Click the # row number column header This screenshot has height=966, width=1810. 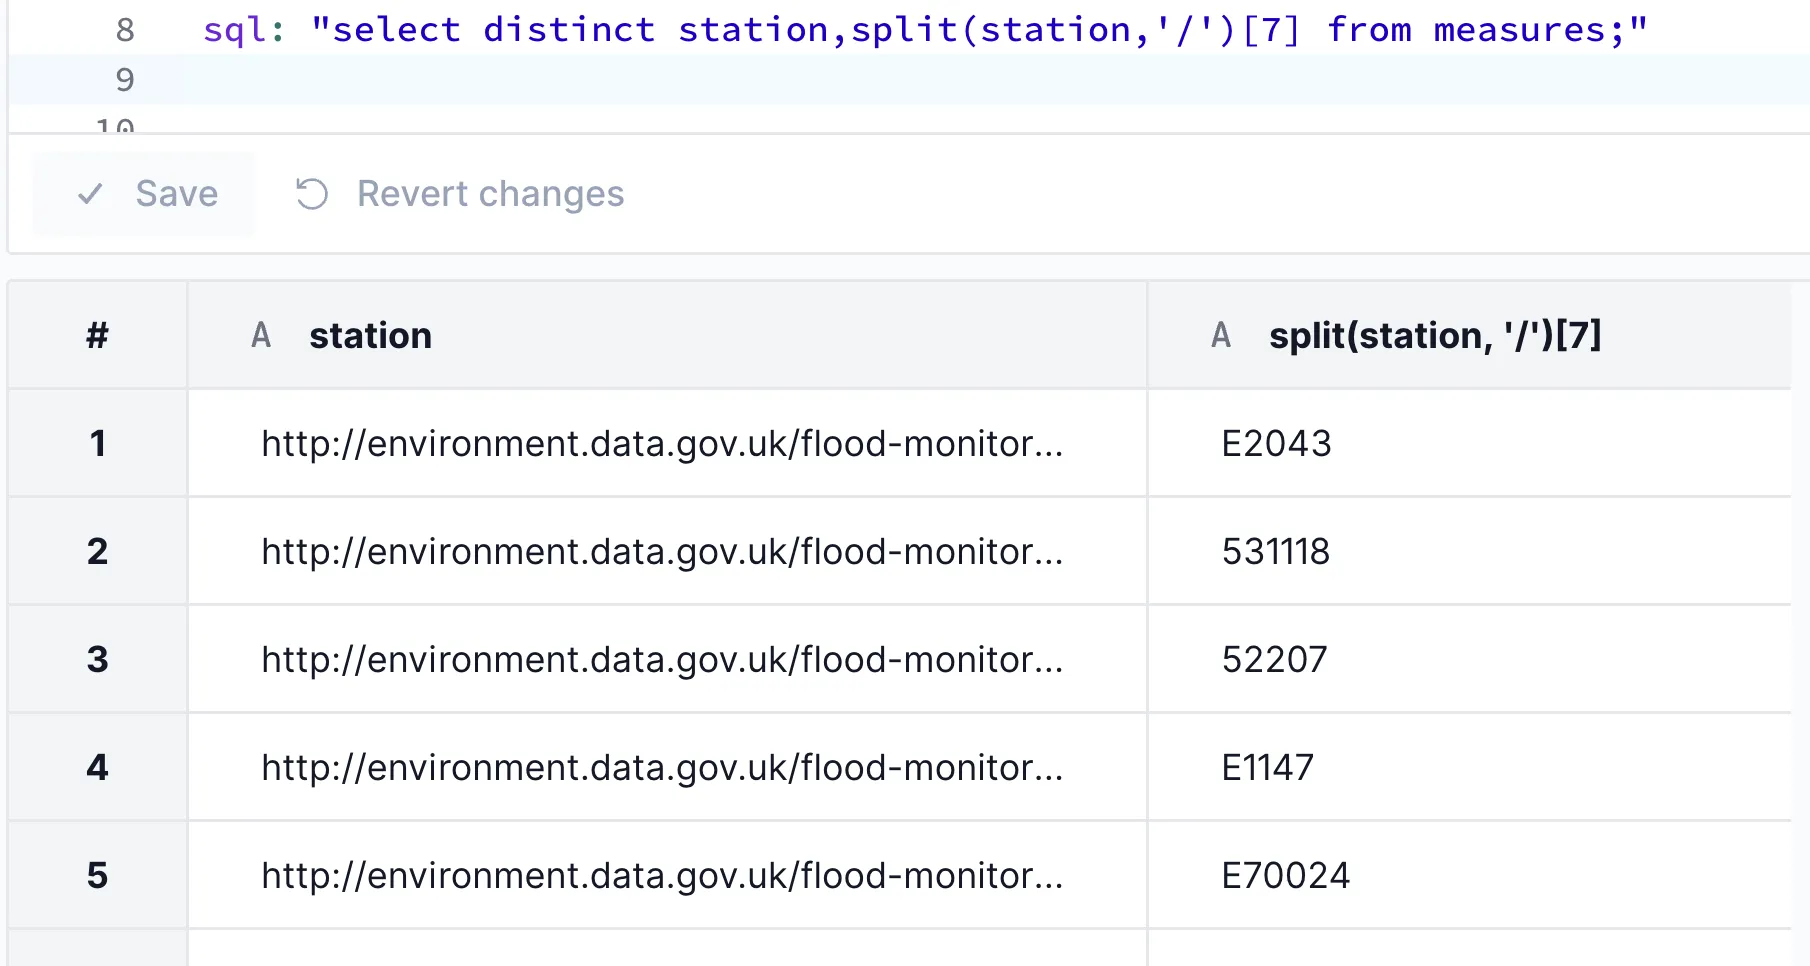(97, 336)
